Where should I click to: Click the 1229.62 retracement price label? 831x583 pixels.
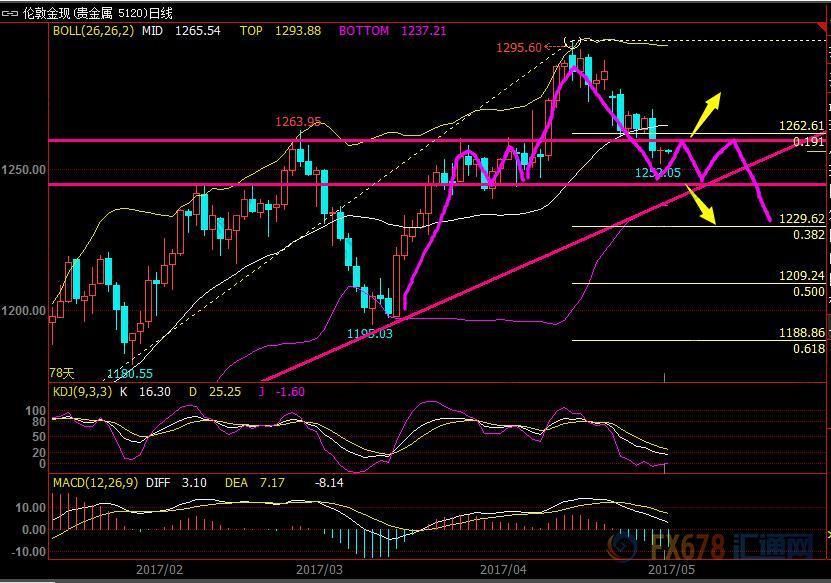click(x=802, y=219)
